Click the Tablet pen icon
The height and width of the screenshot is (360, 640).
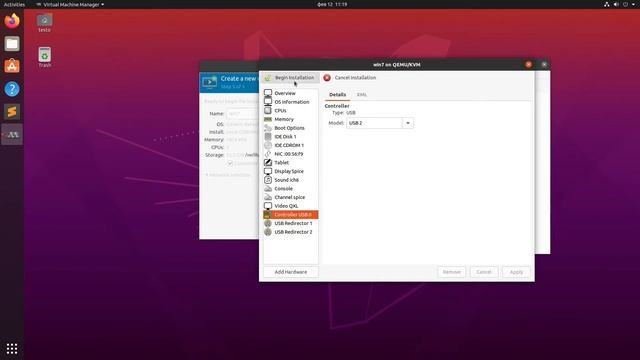(268, 162)
